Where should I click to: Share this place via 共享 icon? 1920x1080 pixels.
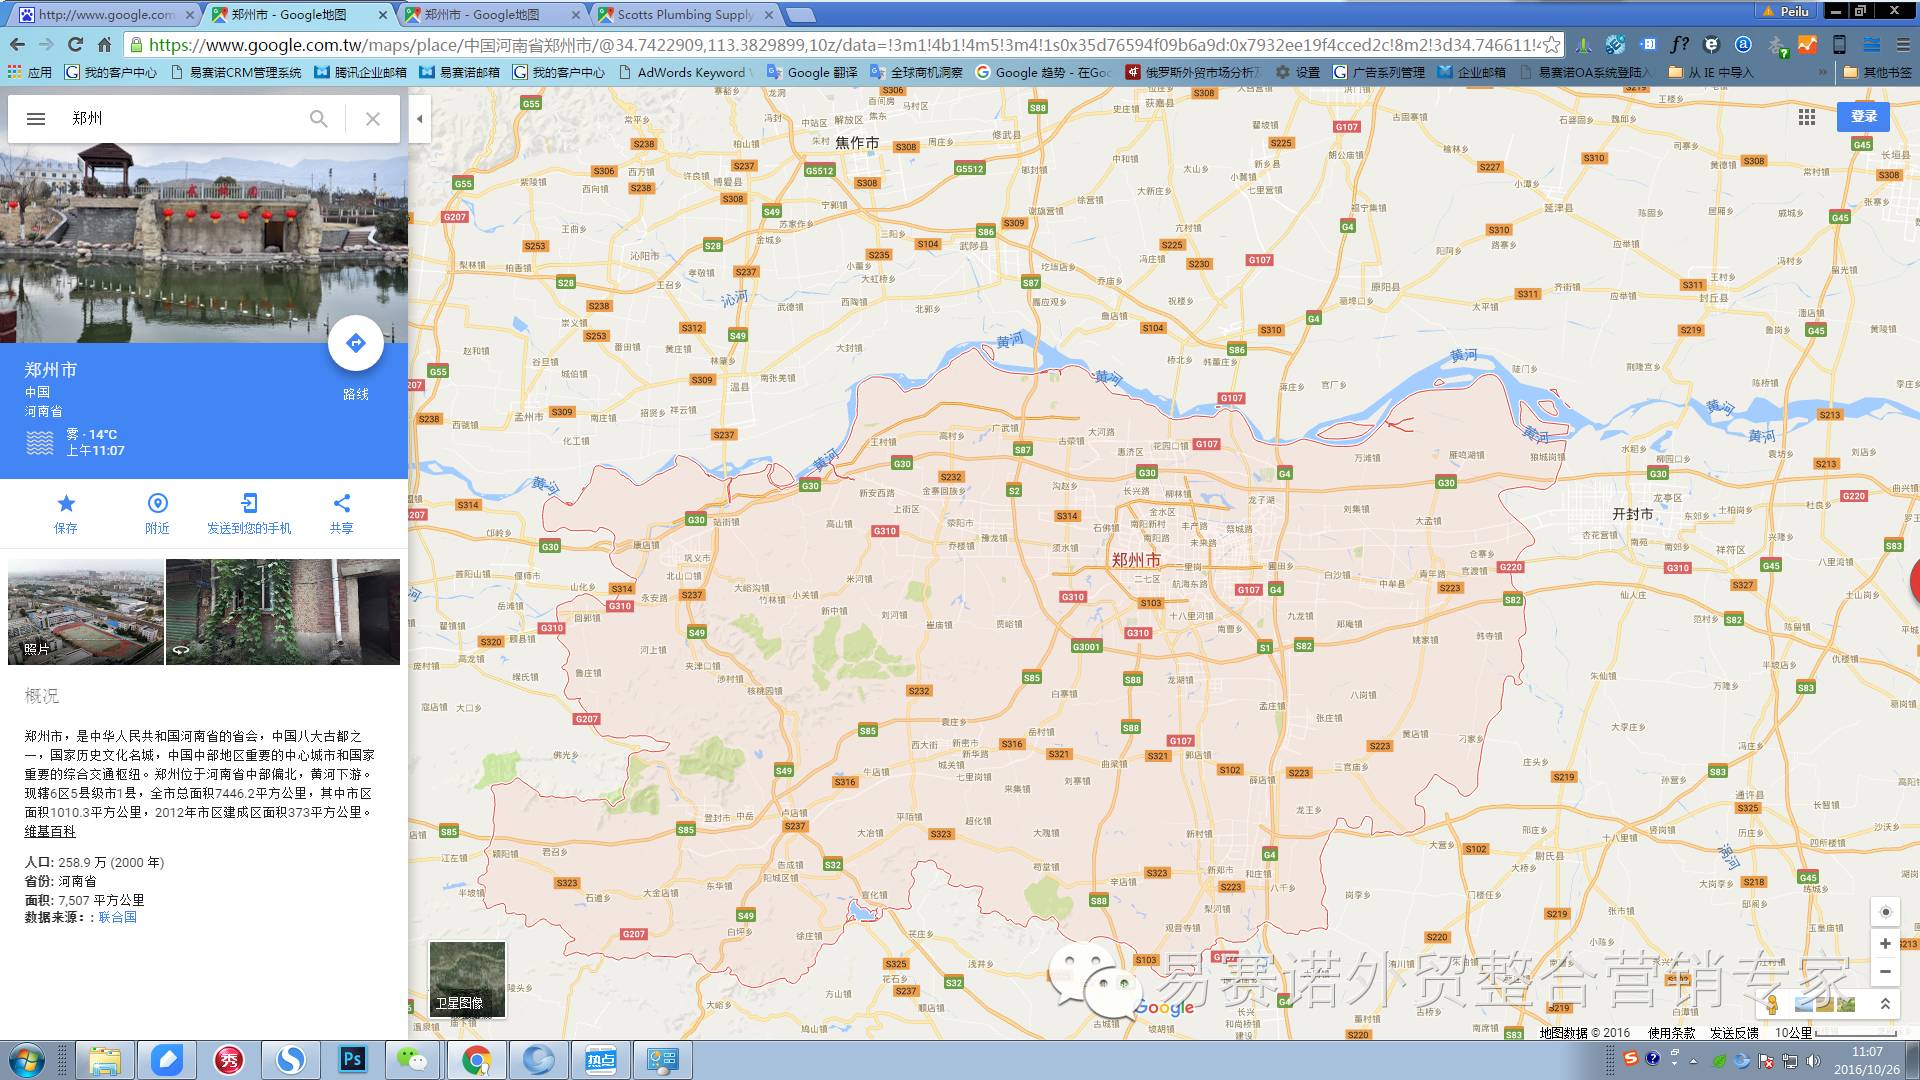(x=341, y=503)
